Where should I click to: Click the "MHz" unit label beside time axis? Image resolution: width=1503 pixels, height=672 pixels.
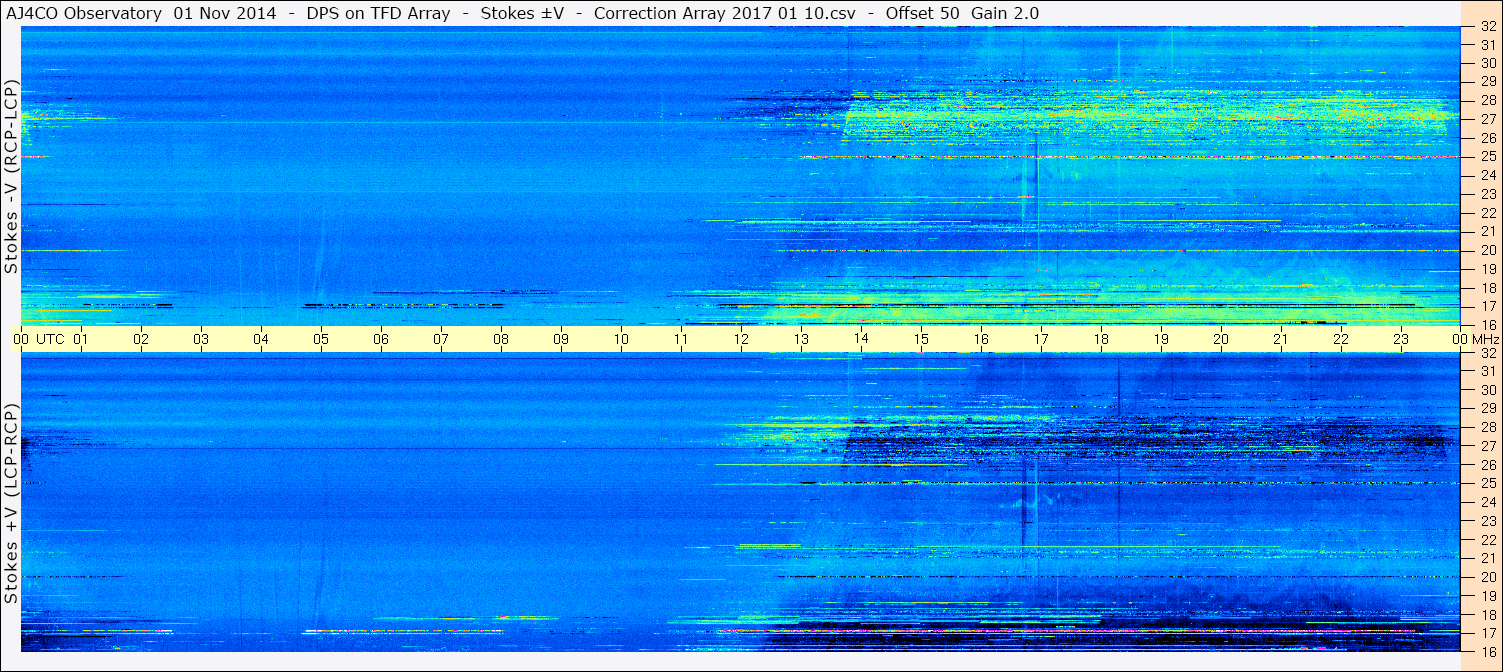[1485, 339]
